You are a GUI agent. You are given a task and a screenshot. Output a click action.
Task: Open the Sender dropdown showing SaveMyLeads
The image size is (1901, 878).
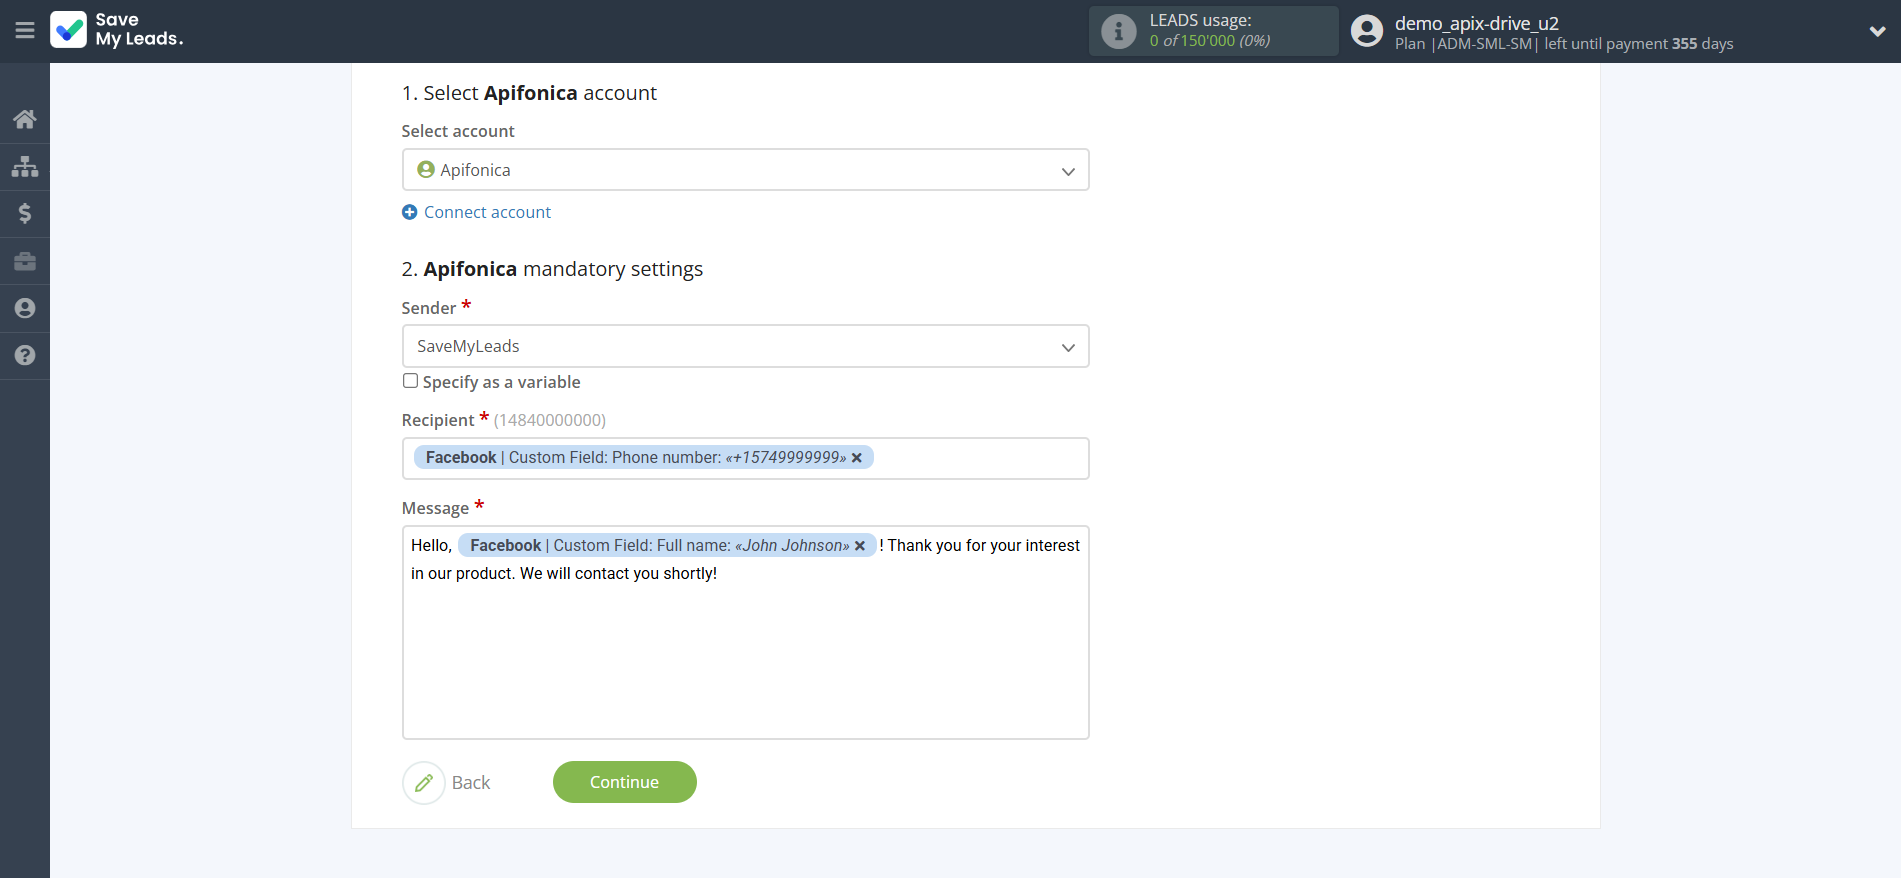[745, 346]
